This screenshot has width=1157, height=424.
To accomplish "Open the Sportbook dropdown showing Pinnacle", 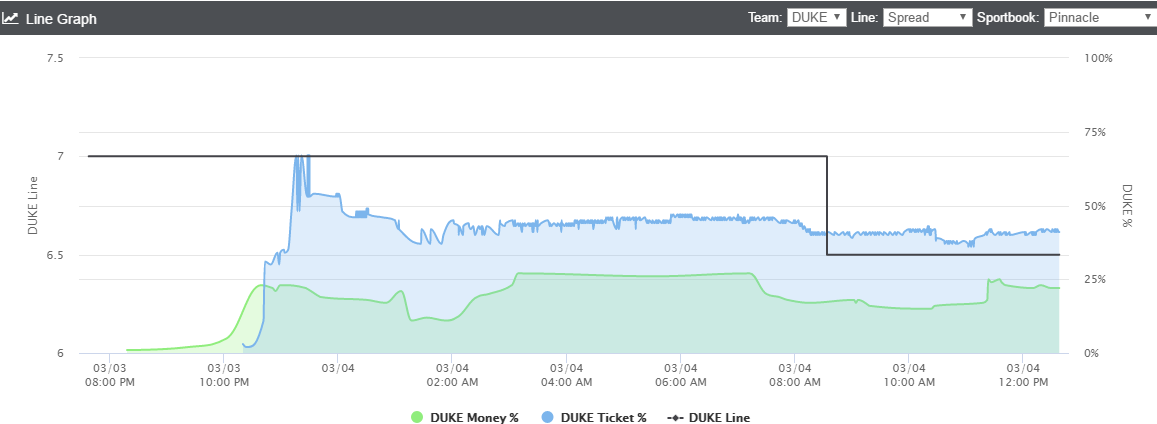I will [x=1100, y=18].
